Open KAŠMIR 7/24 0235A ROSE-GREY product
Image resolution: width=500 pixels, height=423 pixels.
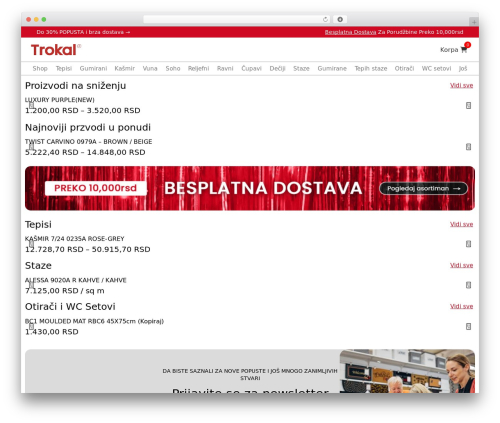point(74,239)
